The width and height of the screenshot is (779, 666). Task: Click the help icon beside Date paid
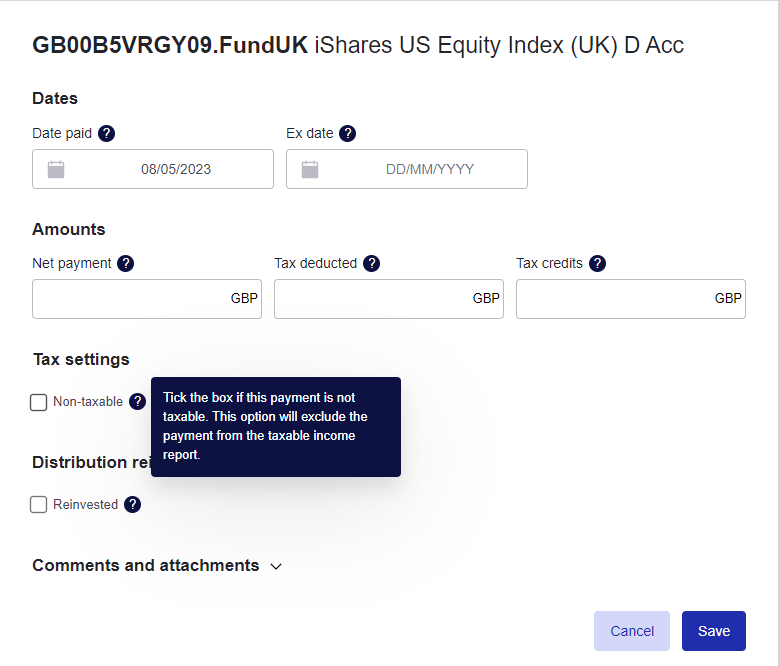(106, 134)
